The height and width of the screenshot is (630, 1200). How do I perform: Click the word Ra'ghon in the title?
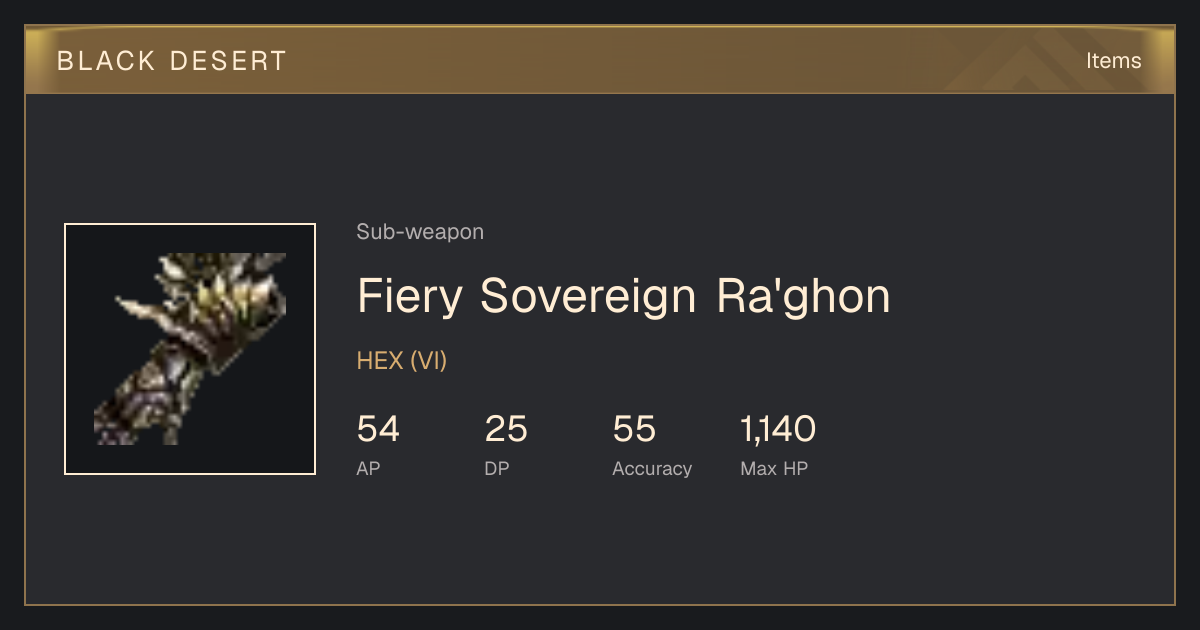tap(803, 296)
